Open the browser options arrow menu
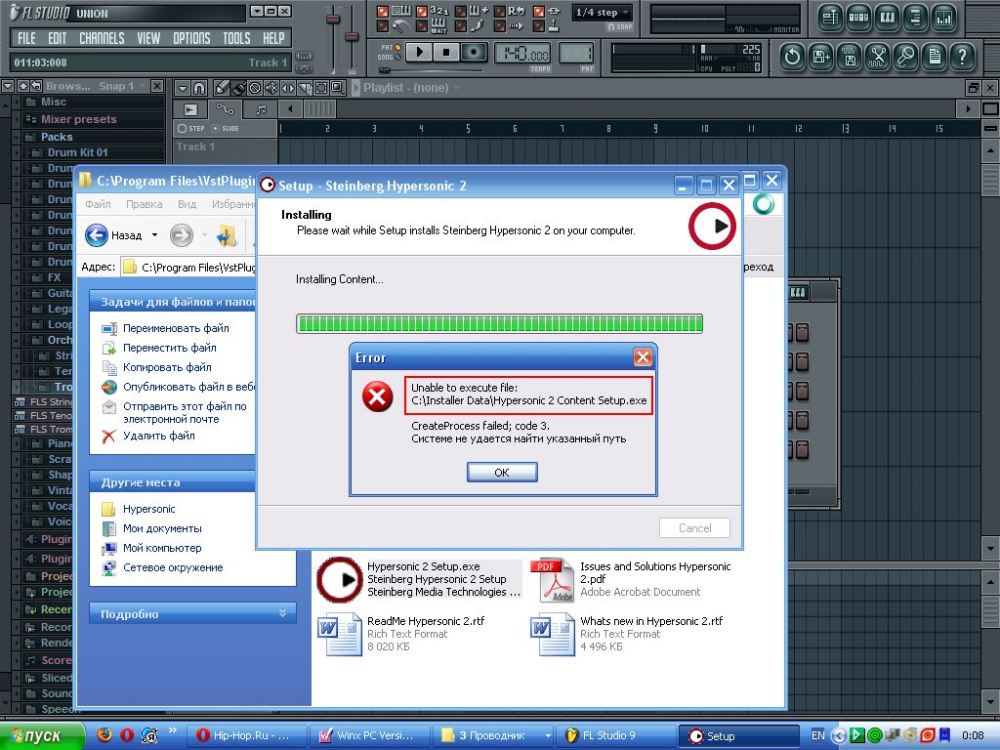 [x=8, y=86]
